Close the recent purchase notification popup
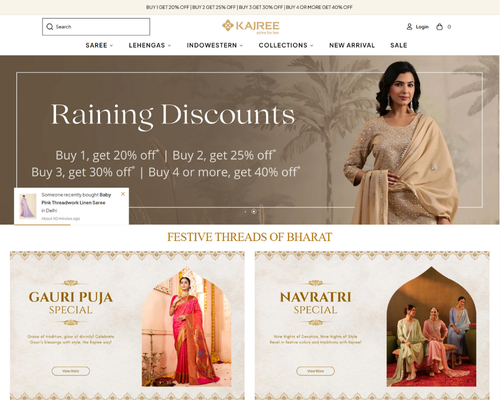Screen dimensions: 500x400 pyautogui.click(x=123, y=194)
